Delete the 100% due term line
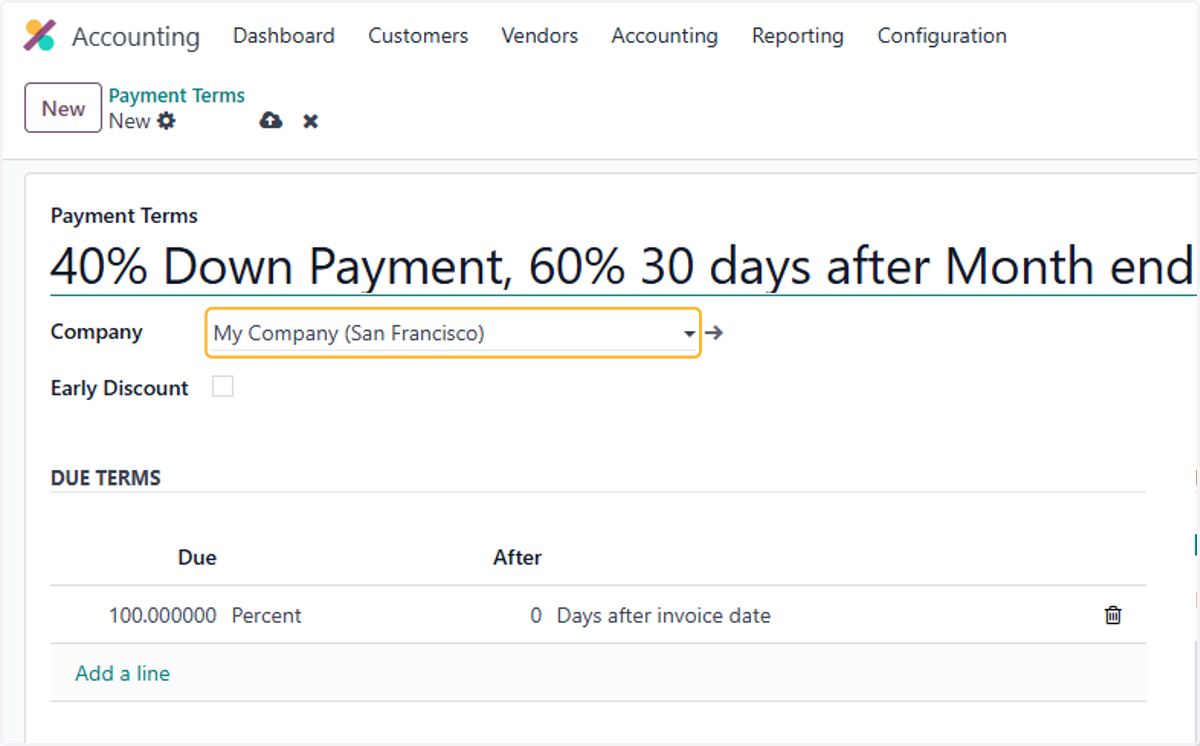Image resolution: width=1200 pixels, height=746 pixels. 1113,615
